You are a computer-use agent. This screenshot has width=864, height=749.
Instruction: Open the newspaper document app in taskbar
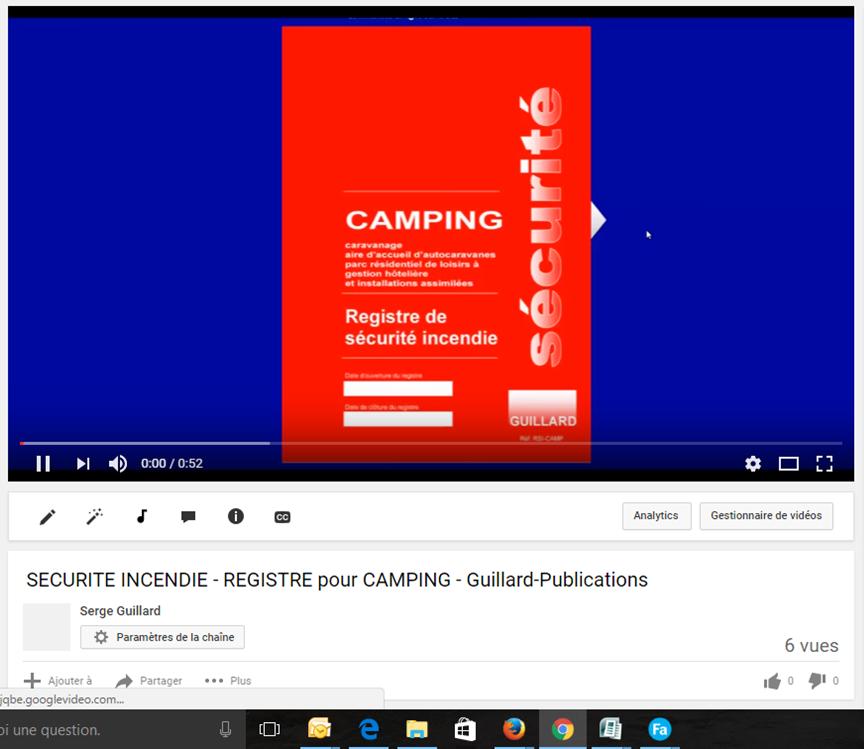tap(611, 729)
